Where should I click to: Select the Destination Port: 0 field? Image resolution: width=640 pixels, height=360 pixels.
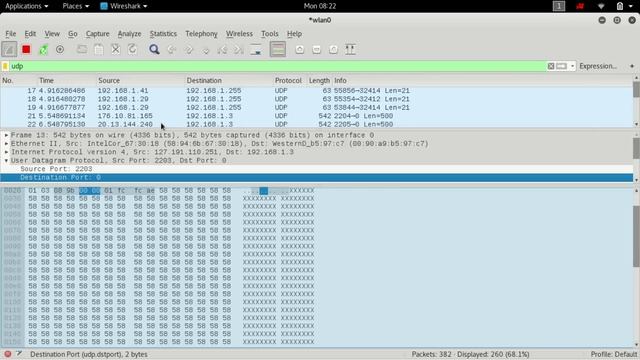[x=317, y=178]
